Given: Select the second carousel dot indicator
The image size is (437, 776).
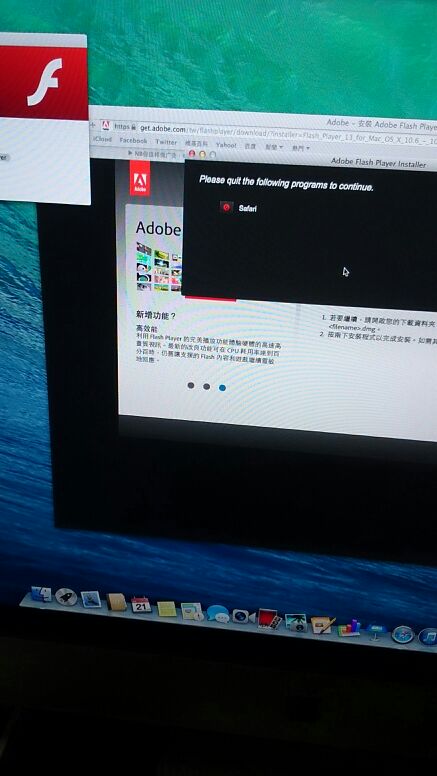Looking at the screenshot, I should pyautogui.click(x=206, y=387).
